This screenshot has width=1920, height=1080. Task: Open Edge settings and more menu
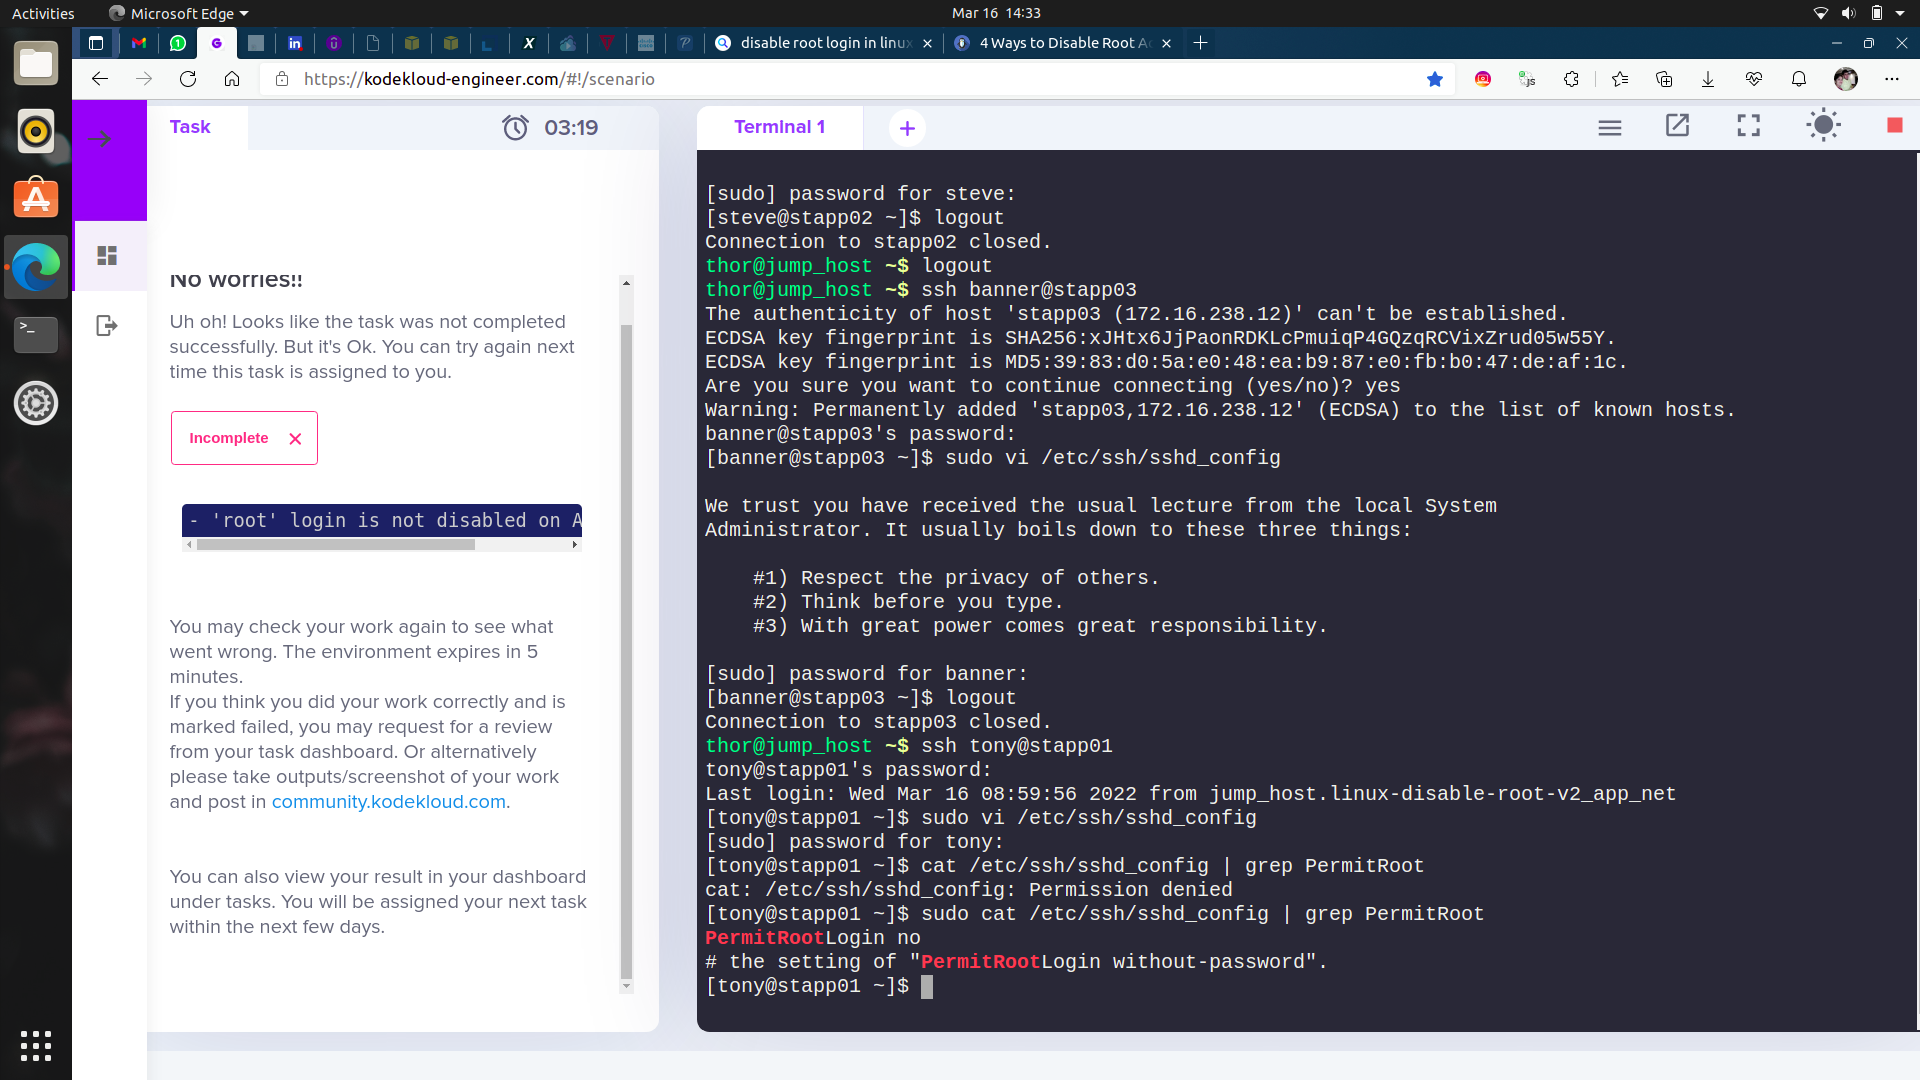tap(1891, 79)
